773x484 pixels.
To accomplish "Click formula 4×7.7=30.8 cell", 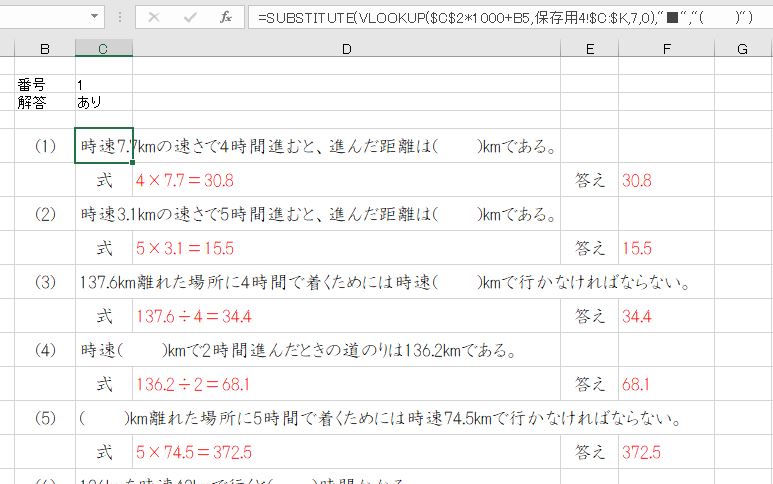I will tap(347, 180).
